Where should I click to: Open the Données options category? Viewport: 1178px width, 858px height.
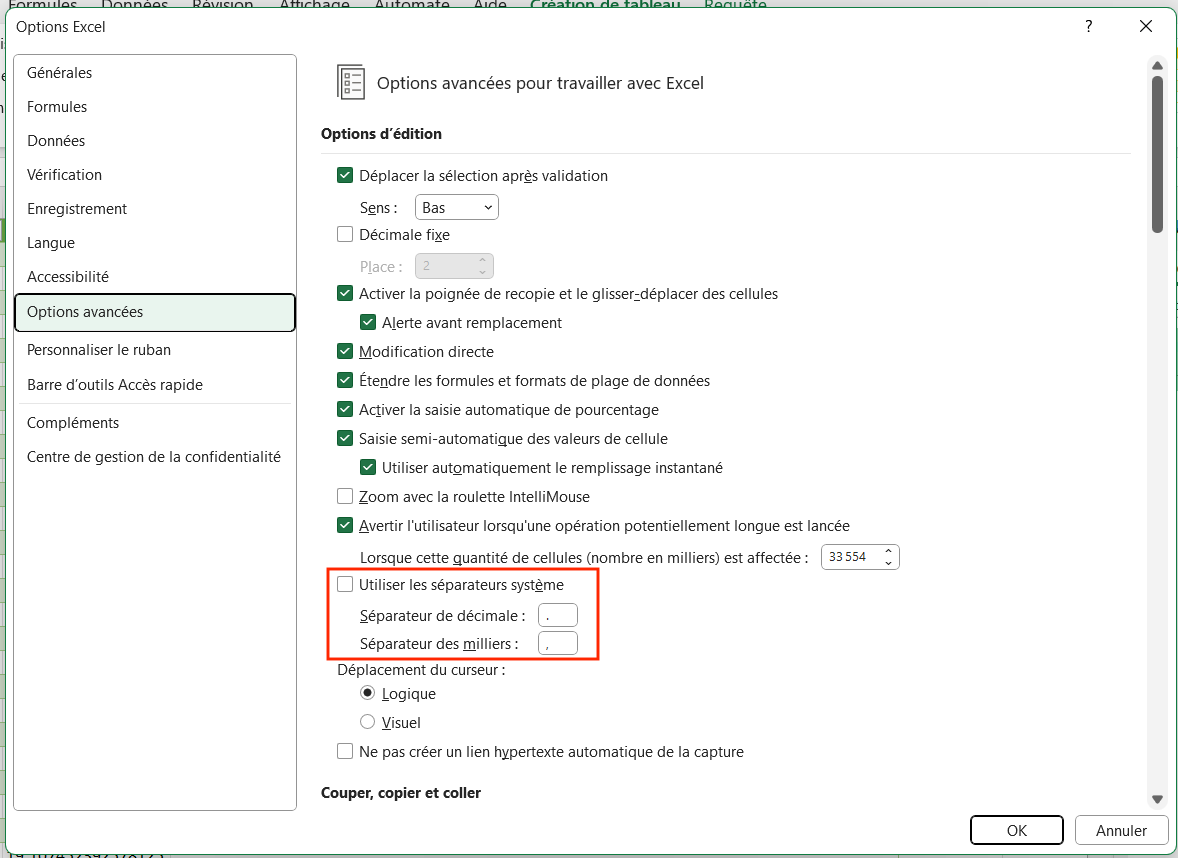[x=155, y=140]
